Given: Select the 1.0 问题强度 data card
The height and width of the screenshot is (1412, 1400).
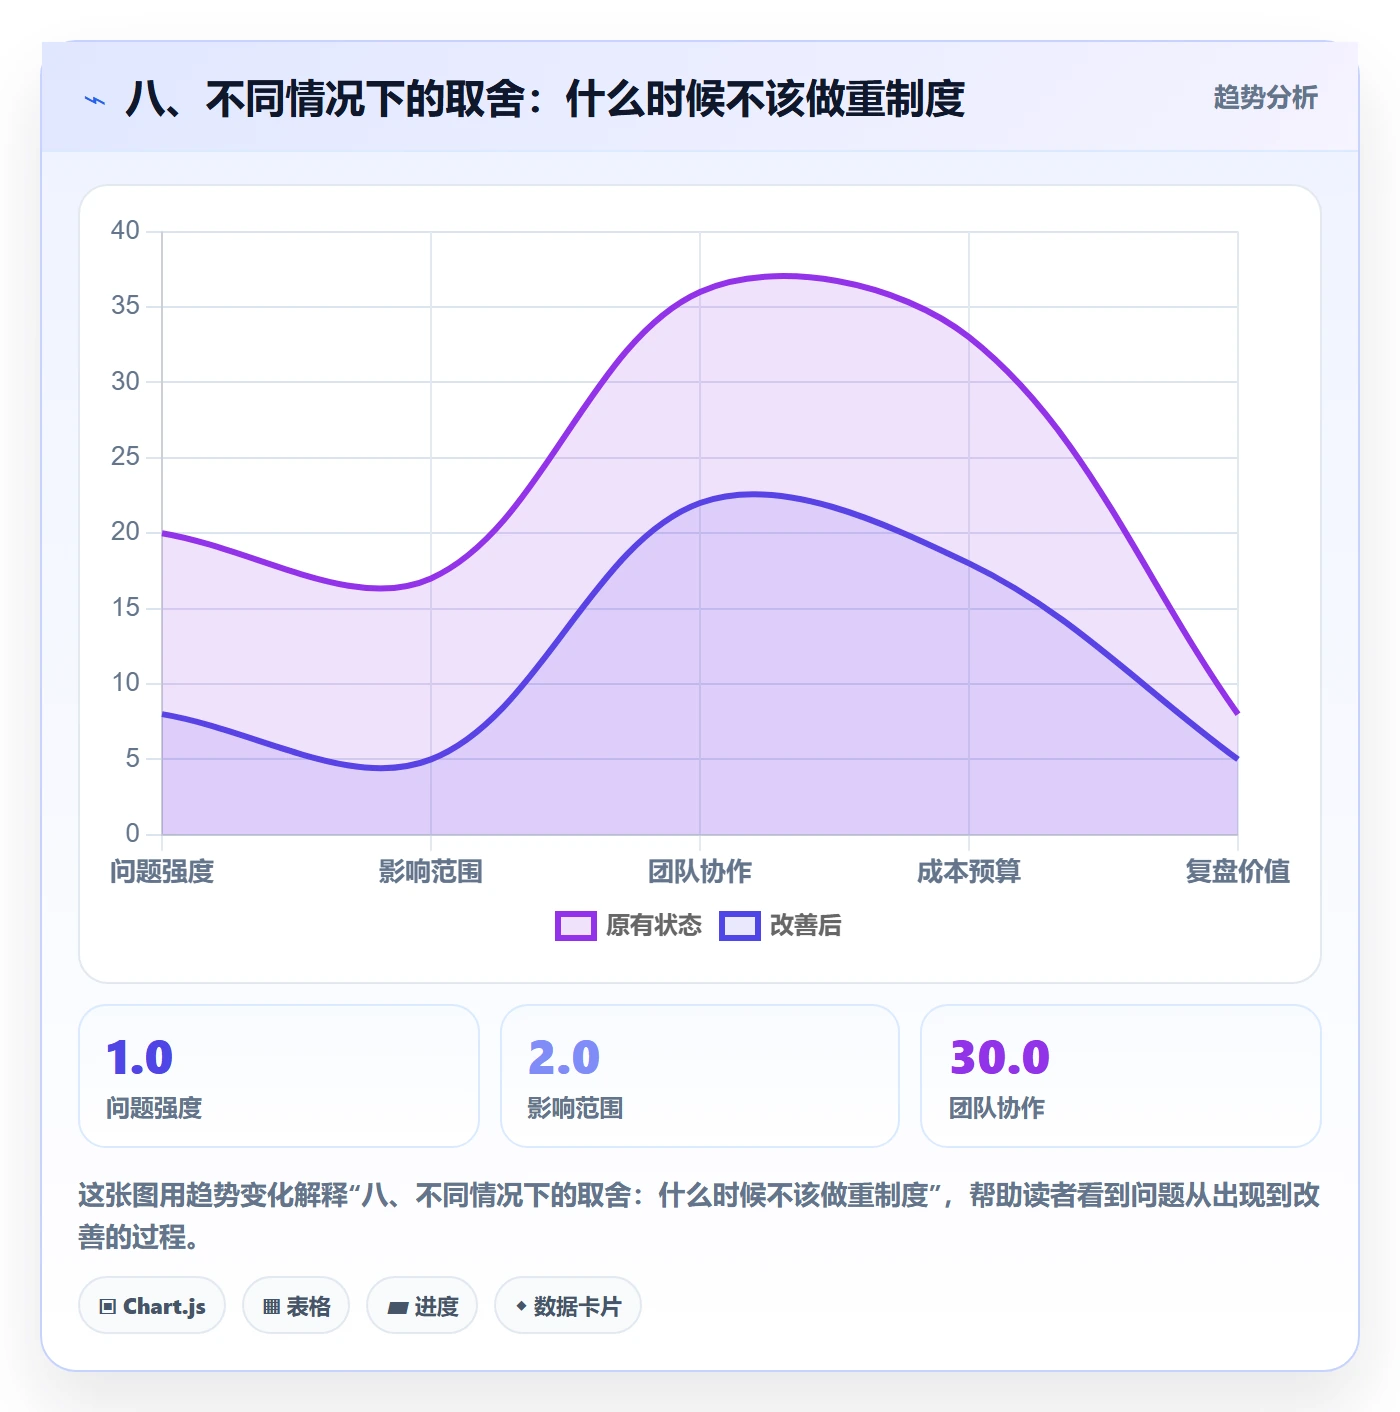Looking at the screenshot, I should 279,1076.
